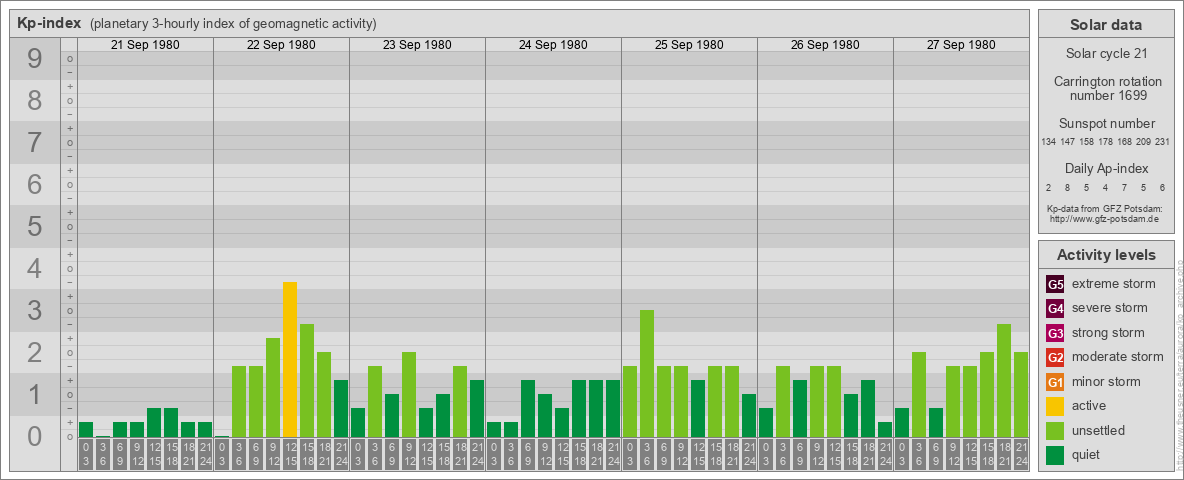This screenshot has height=480, width=1184.
Task: Click the 27 Sep 1980 date header
Action: 960,45
